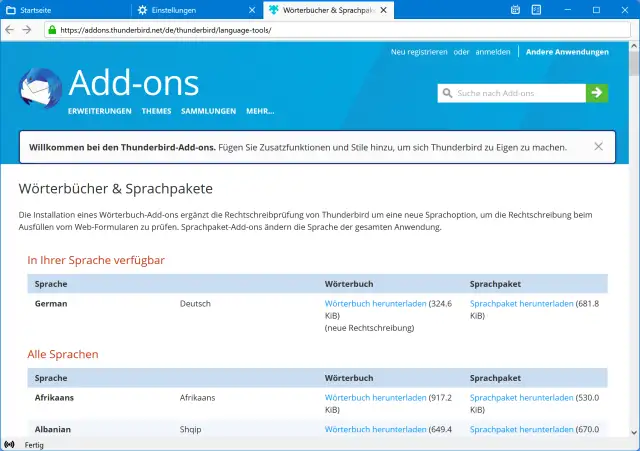Close the Einstellungen tab

point(252,10)
